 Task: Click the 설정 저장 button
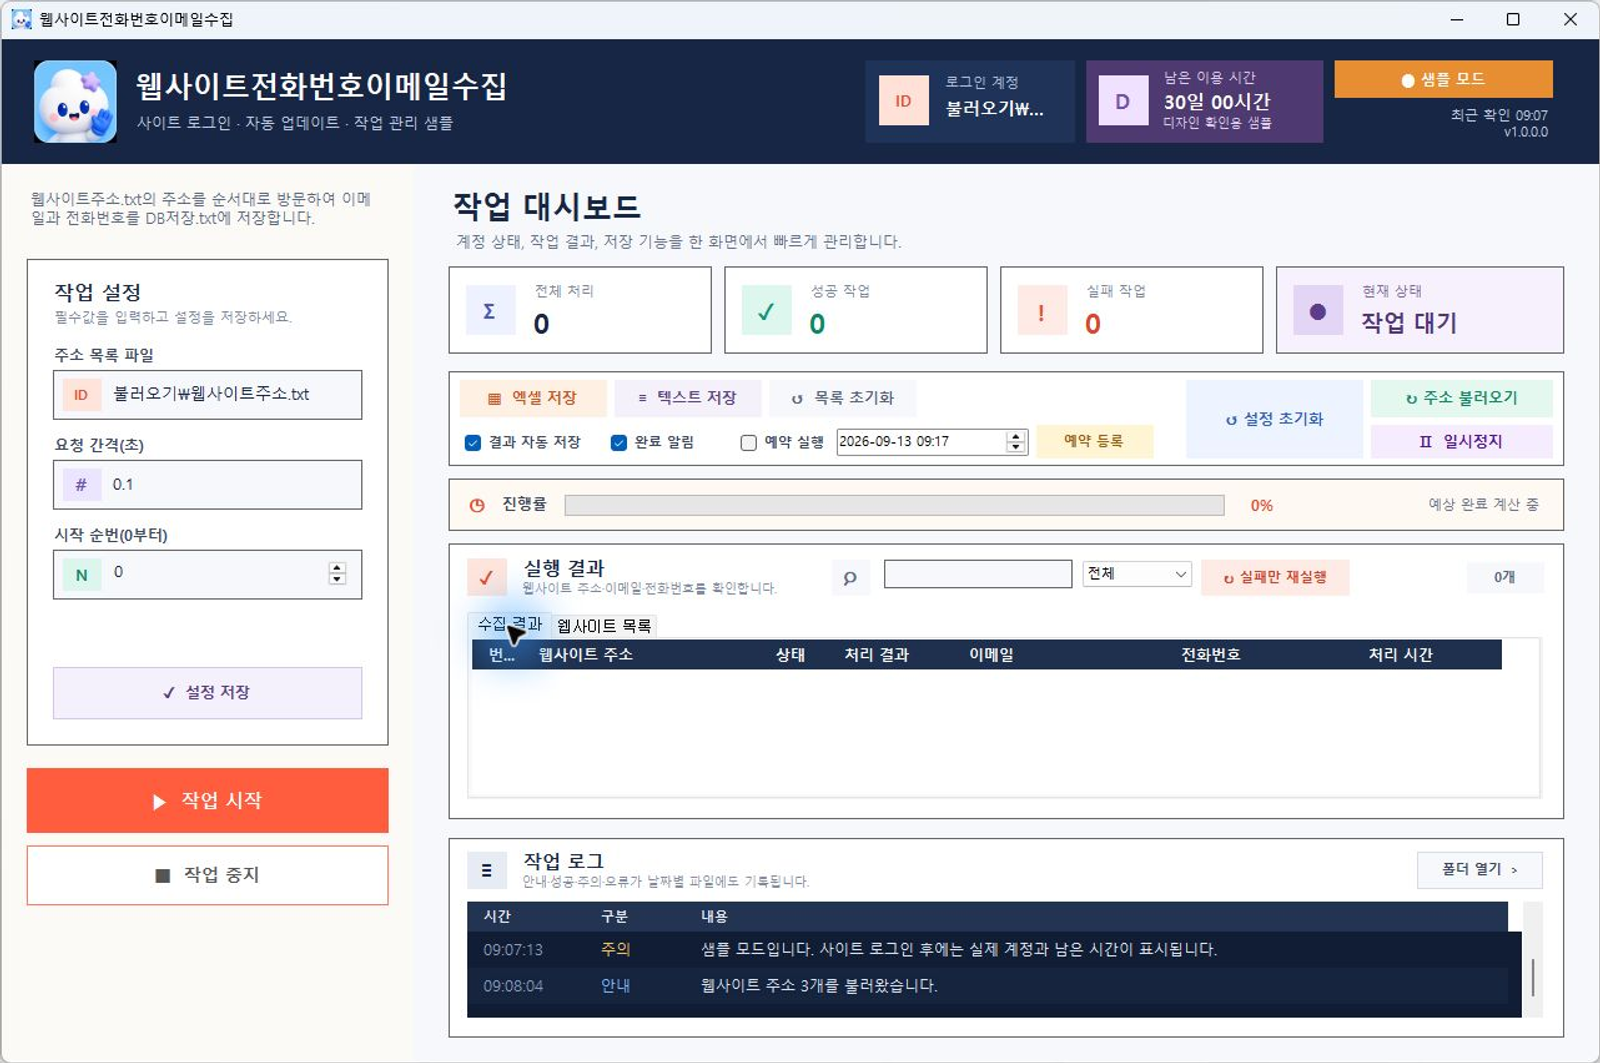click(x=207, y=692)
